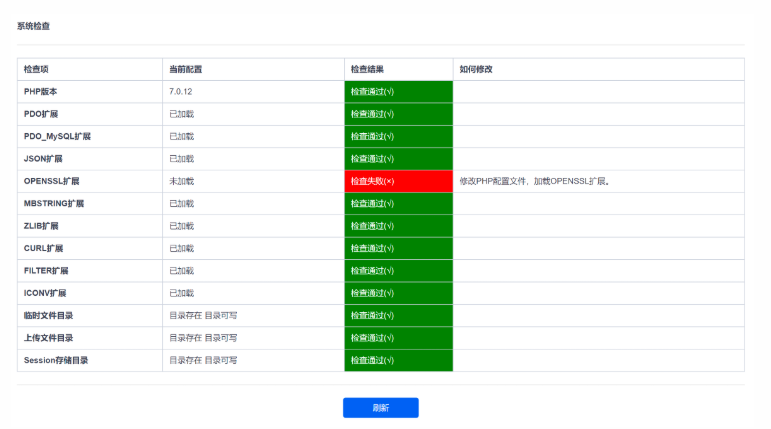Image resolution: width=771 pixels, height=429 pixels.
Task: Click the OPENSSL扩展 row label
Action: (x=51, y=181)
